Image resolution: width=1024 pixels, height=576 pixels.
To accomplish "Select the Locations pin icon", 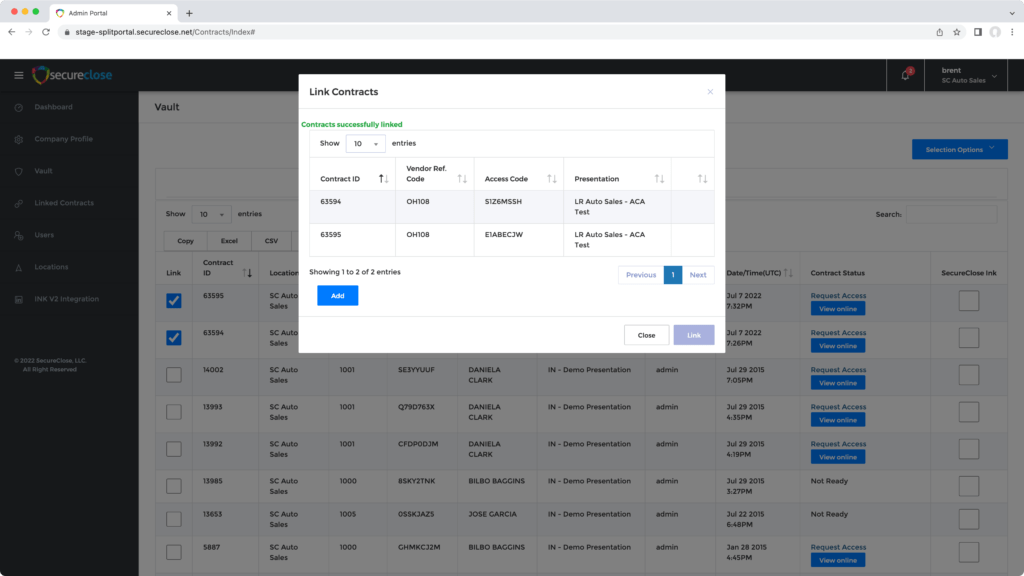I will click(20, 267).
